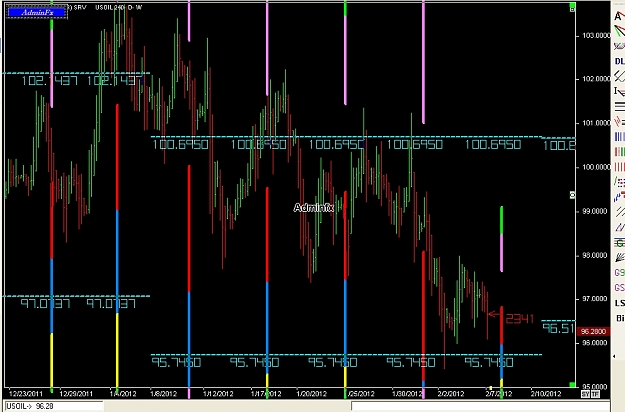Select the green slash dotted lines tool
Viewport: 625px width, 412px height.
coord(619,182)
